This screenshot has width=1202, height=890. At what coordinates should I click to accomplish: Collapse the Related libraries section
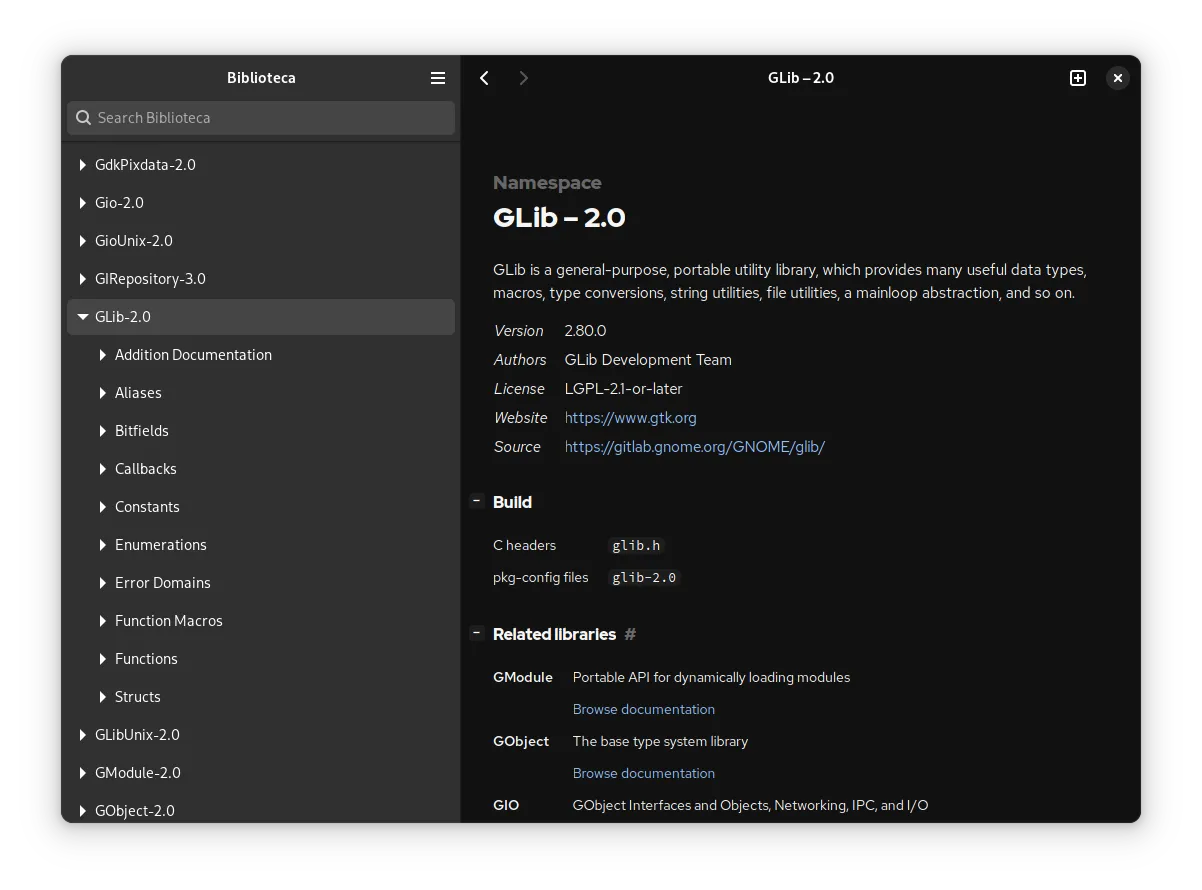pyautogui.click(x=477, y=633)
